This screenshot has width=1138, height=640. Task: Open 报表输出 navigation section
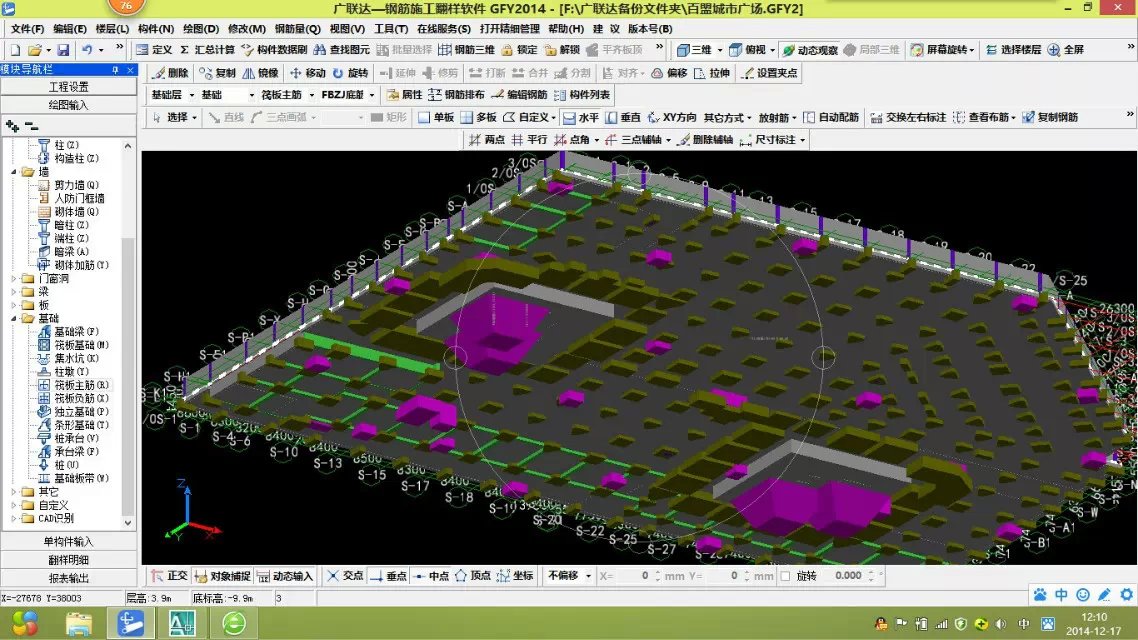[68, 578]
